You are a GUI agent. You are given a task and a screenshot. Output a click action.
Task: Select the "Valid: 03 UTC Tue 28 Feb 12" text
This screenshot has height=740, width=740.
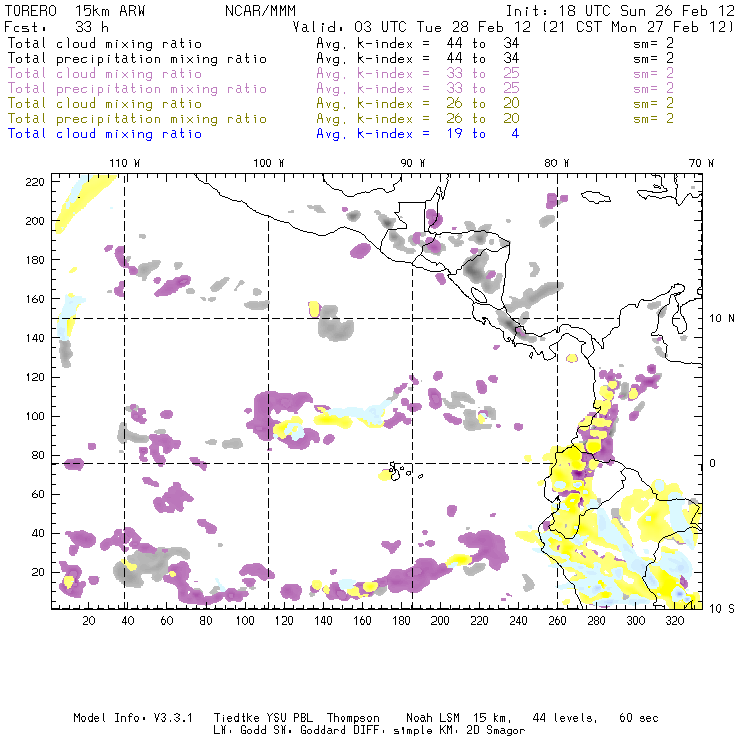412,27
